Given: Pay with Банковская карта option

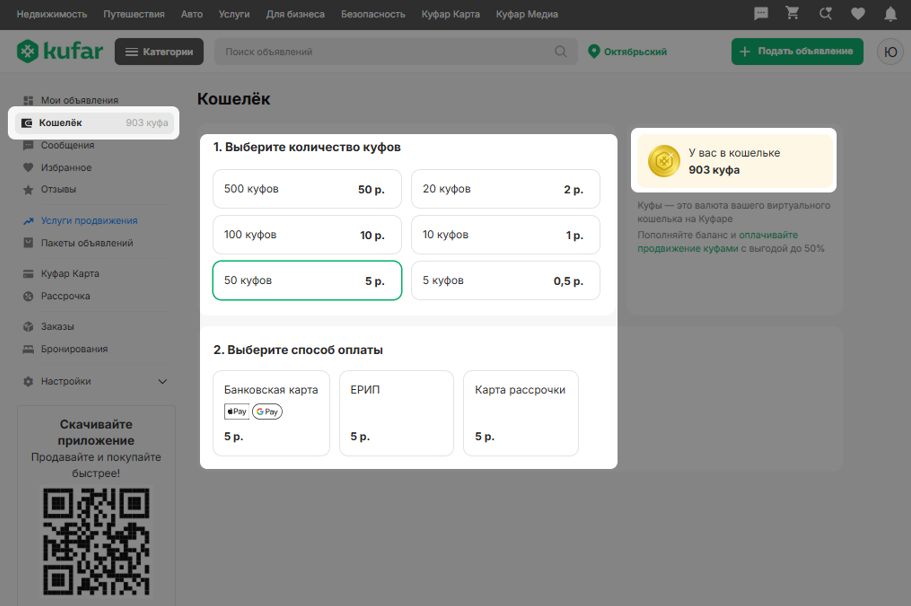Looking at the screenshot, I should tap(271, 413).
